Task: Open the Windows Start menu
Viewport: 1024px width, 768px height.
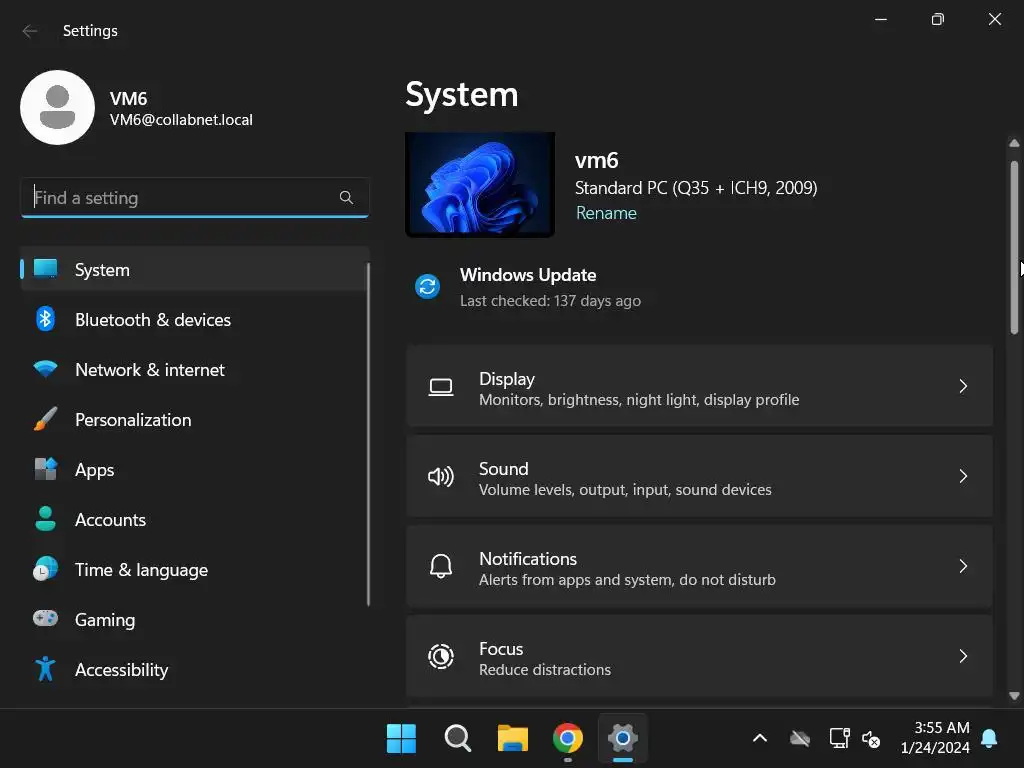Action: pos(401,739)
